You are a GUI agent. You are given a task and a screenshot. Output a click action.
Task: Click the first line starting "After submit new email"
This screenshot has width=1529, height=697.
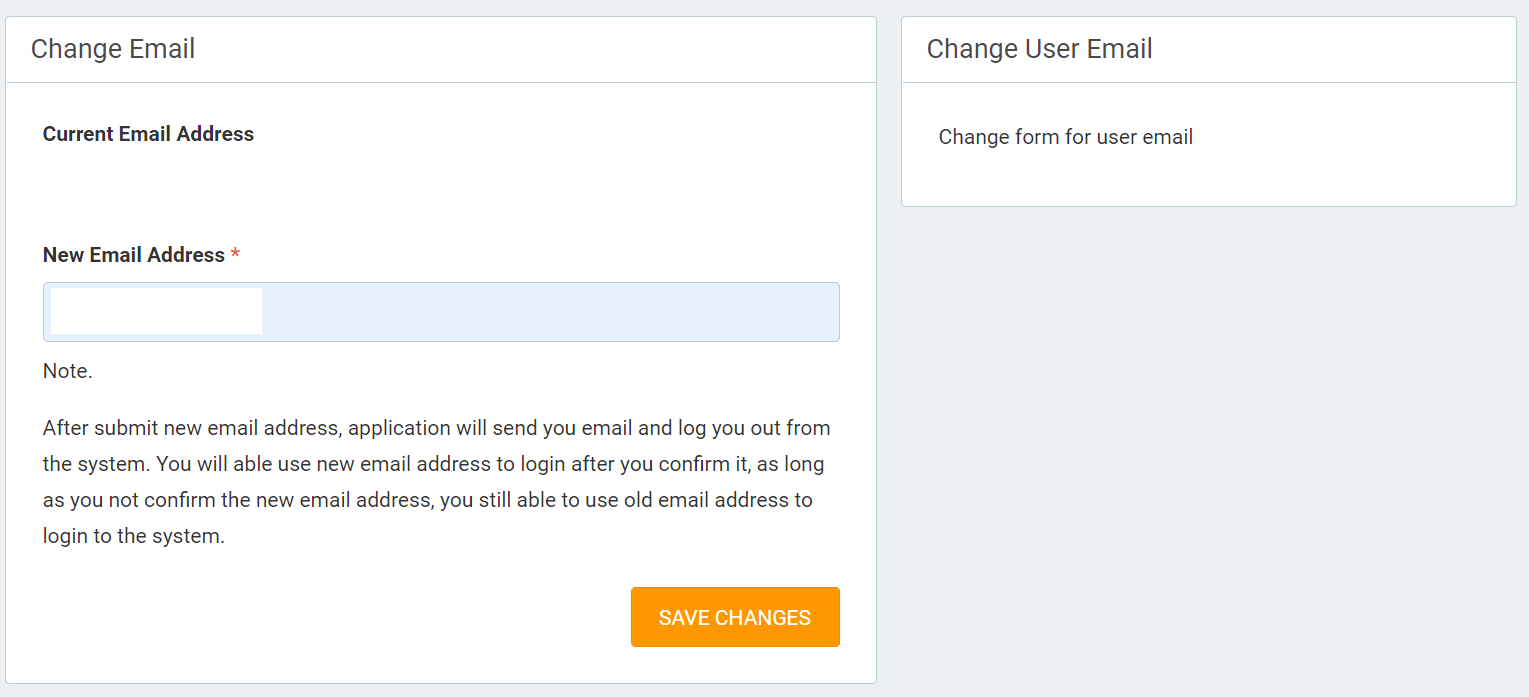[x=436, y=428]
